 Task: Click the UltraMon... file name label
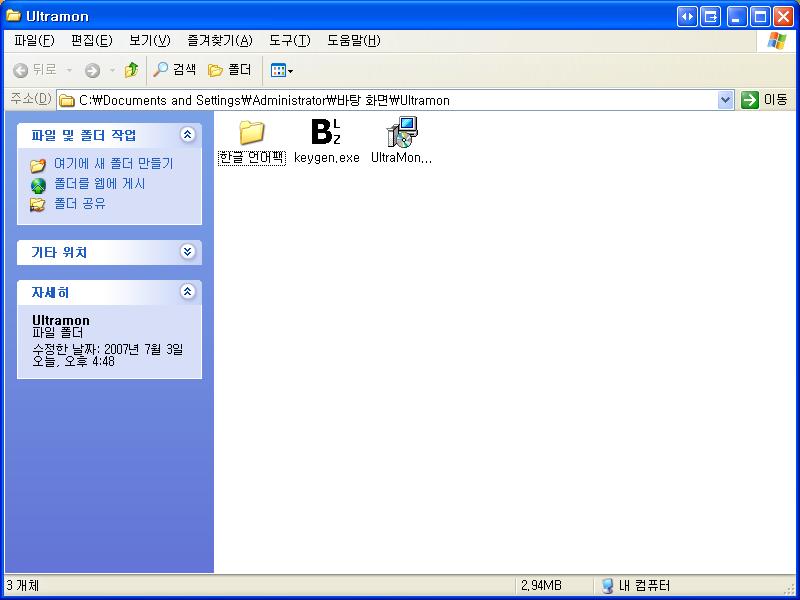[402, 158]
